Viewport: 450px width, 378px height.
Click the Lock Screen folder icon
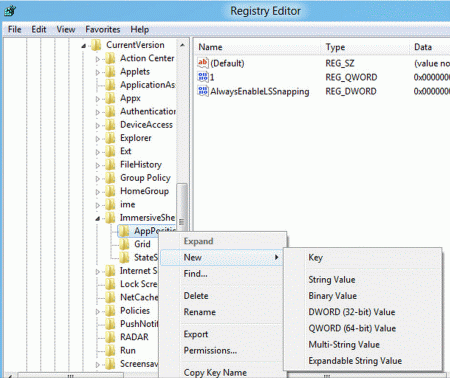[x=110, y=284]
